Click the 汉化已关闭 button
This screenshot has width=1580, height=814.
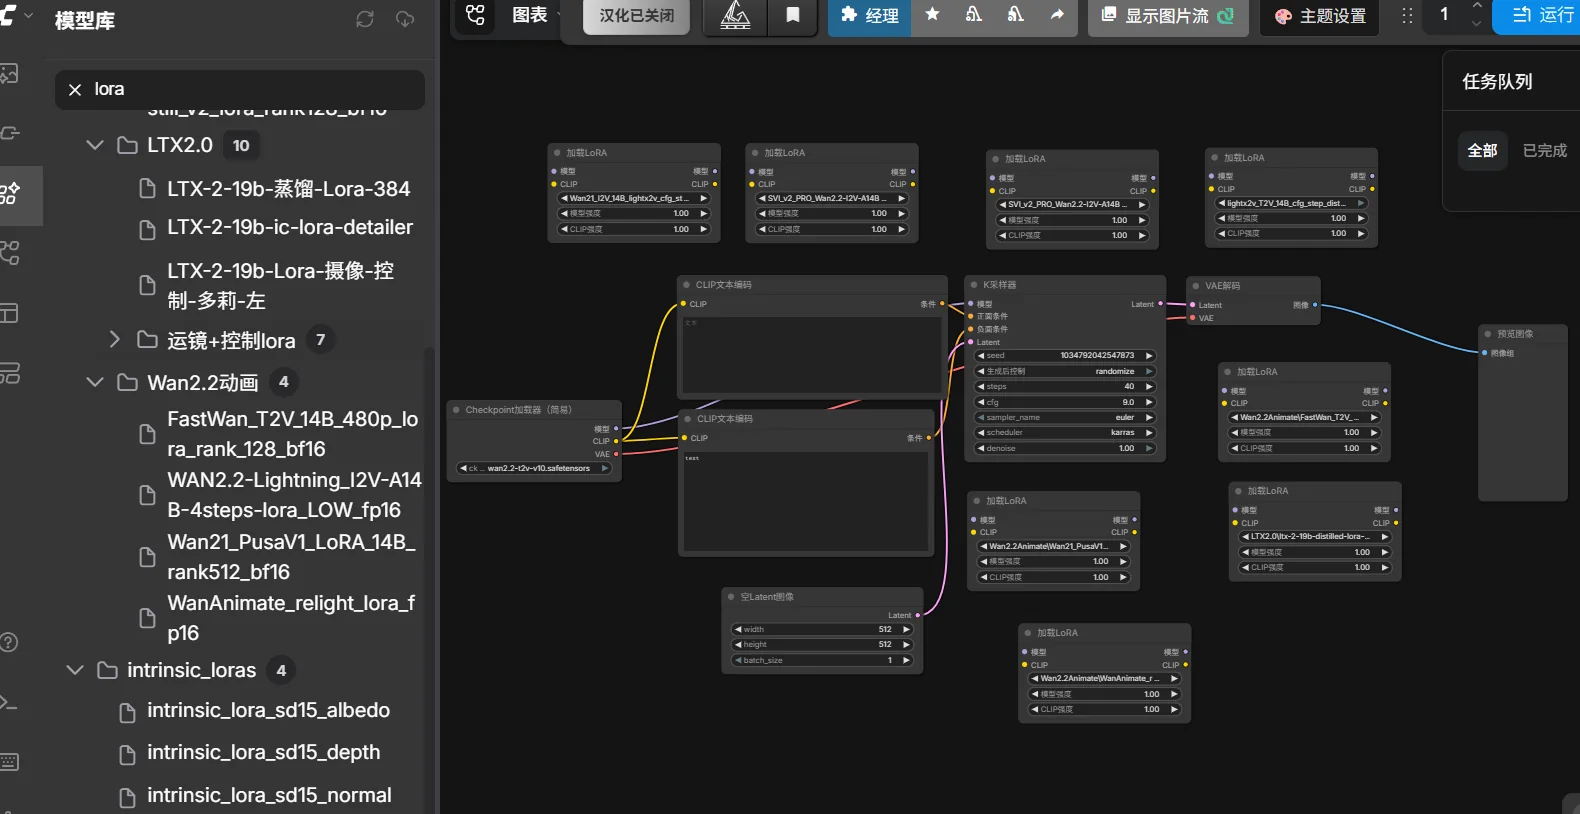pos(636,15)
